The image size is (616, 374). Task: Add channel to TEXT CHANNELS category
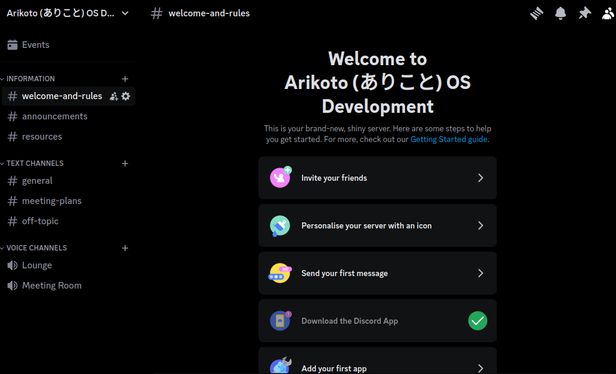[125, 163]
